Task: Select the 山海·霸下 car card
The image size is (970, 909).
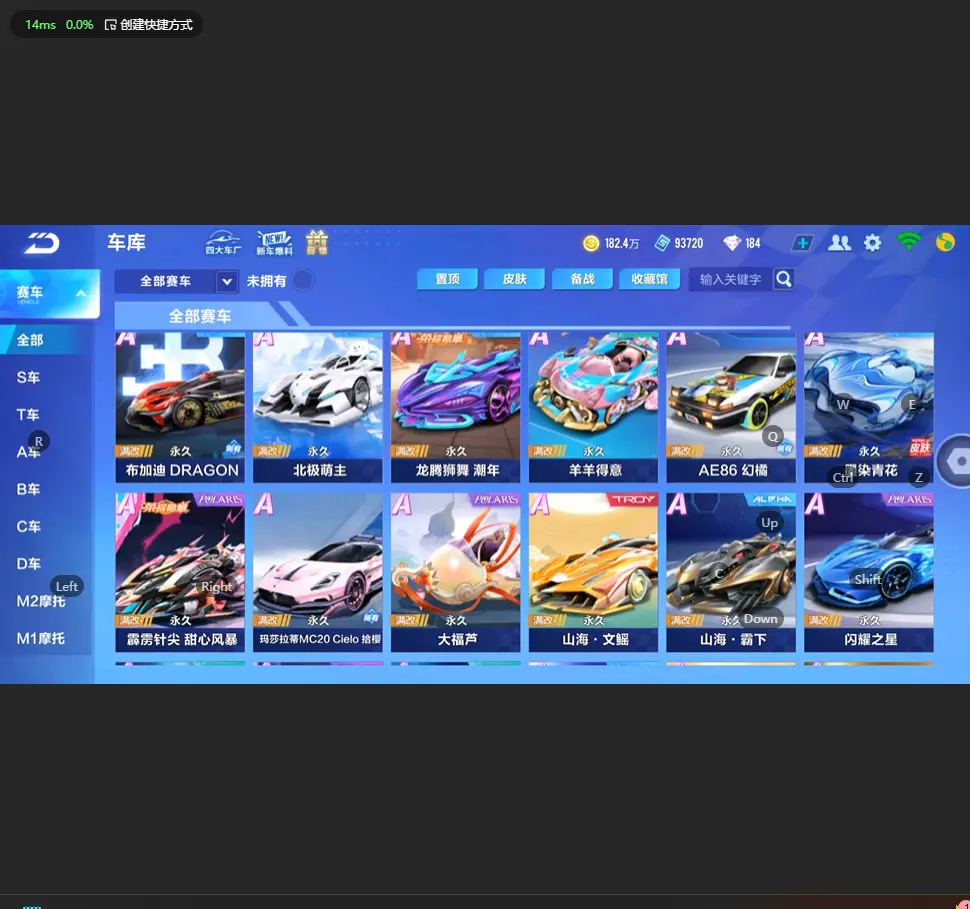Action: [731, 572]
